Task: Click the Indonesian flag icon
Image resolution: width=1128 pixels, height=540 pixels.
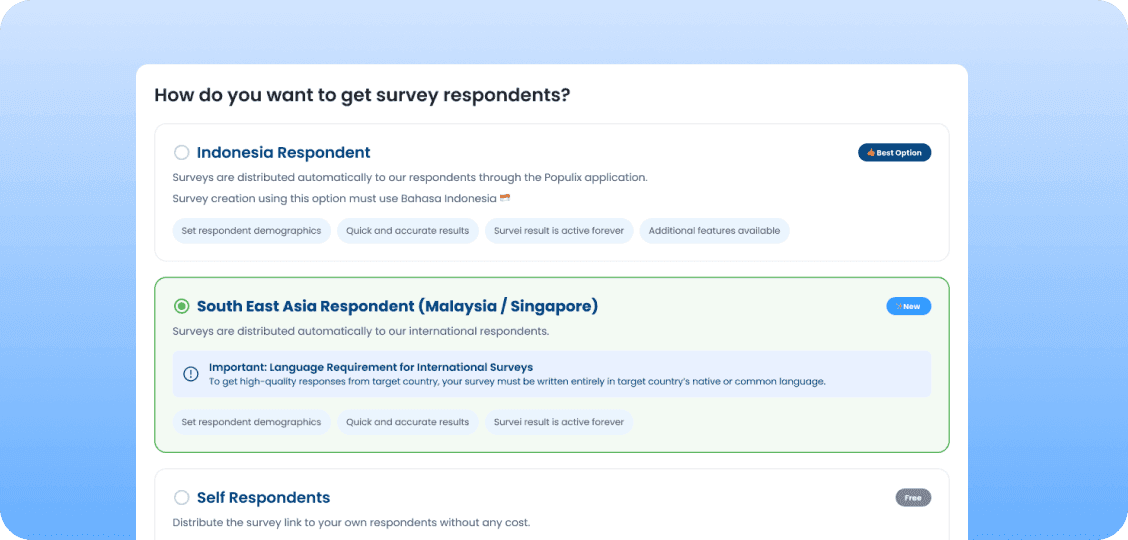Action: [506, 198]
